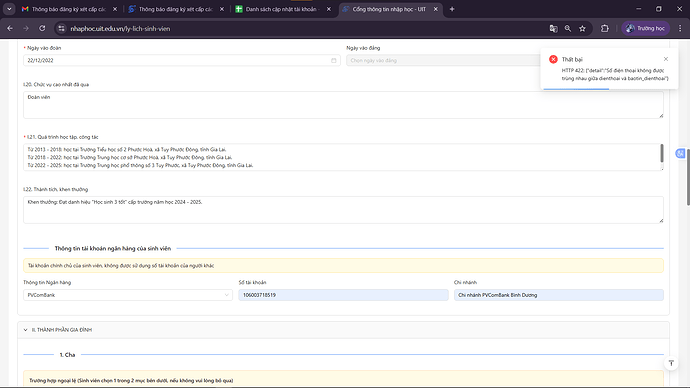The image size is (690, 388).
Task: Bookmark this page with star icon
Action: (x=582, y=28)
